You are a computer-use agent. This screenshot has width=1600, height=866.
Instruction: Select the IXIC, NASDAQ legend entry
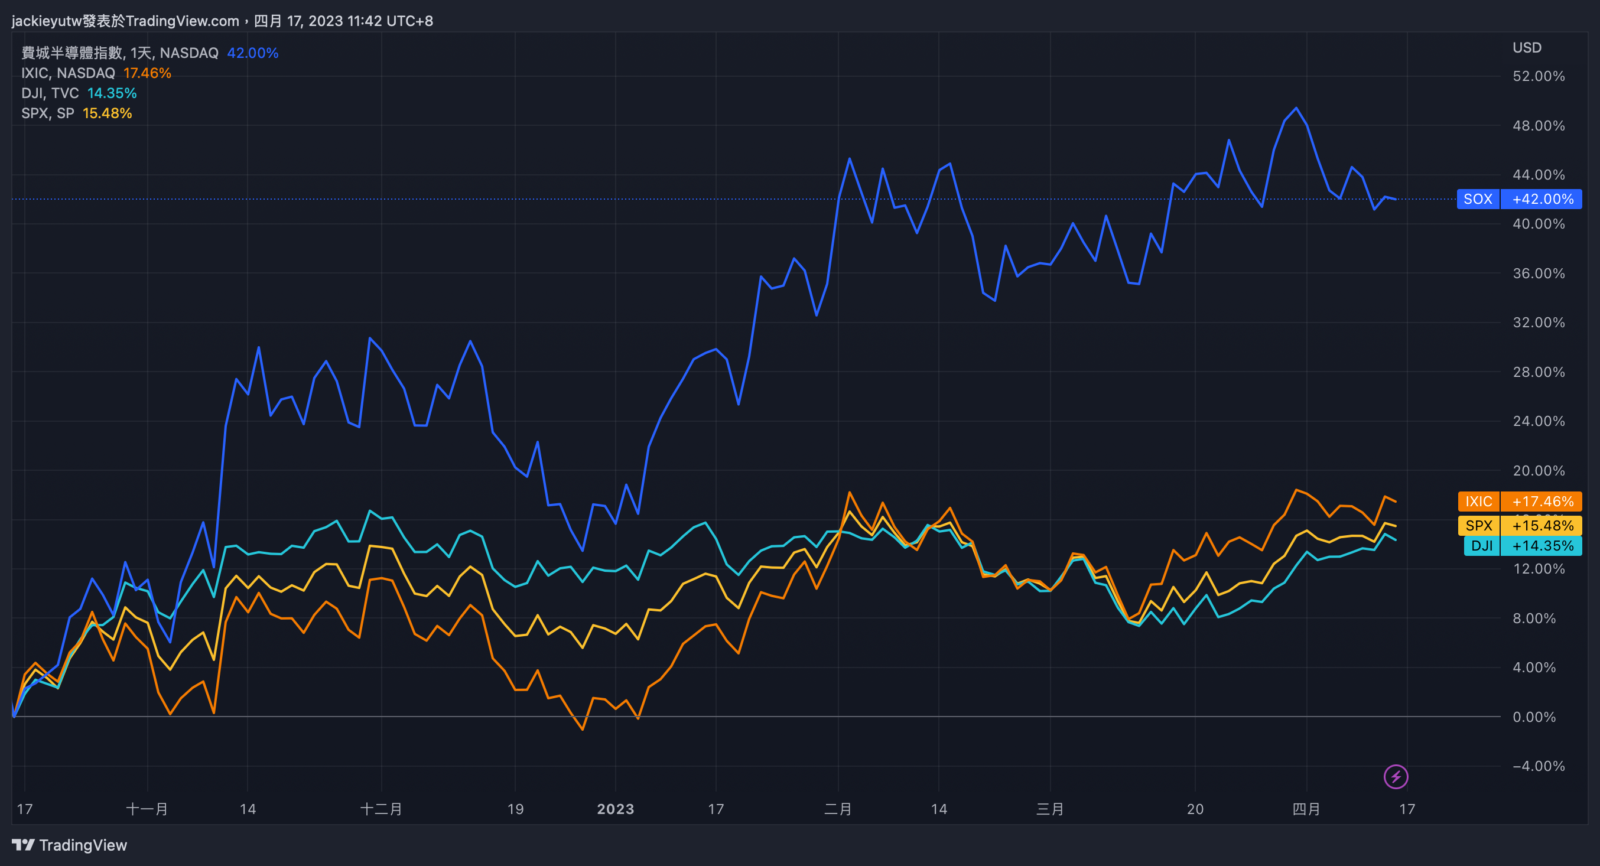(x=68, y=73)
